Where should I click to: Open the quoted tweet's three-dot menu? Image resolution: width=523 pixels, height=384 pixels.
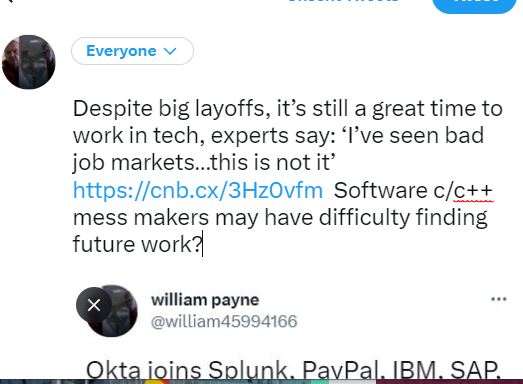[x=499, y=299]
